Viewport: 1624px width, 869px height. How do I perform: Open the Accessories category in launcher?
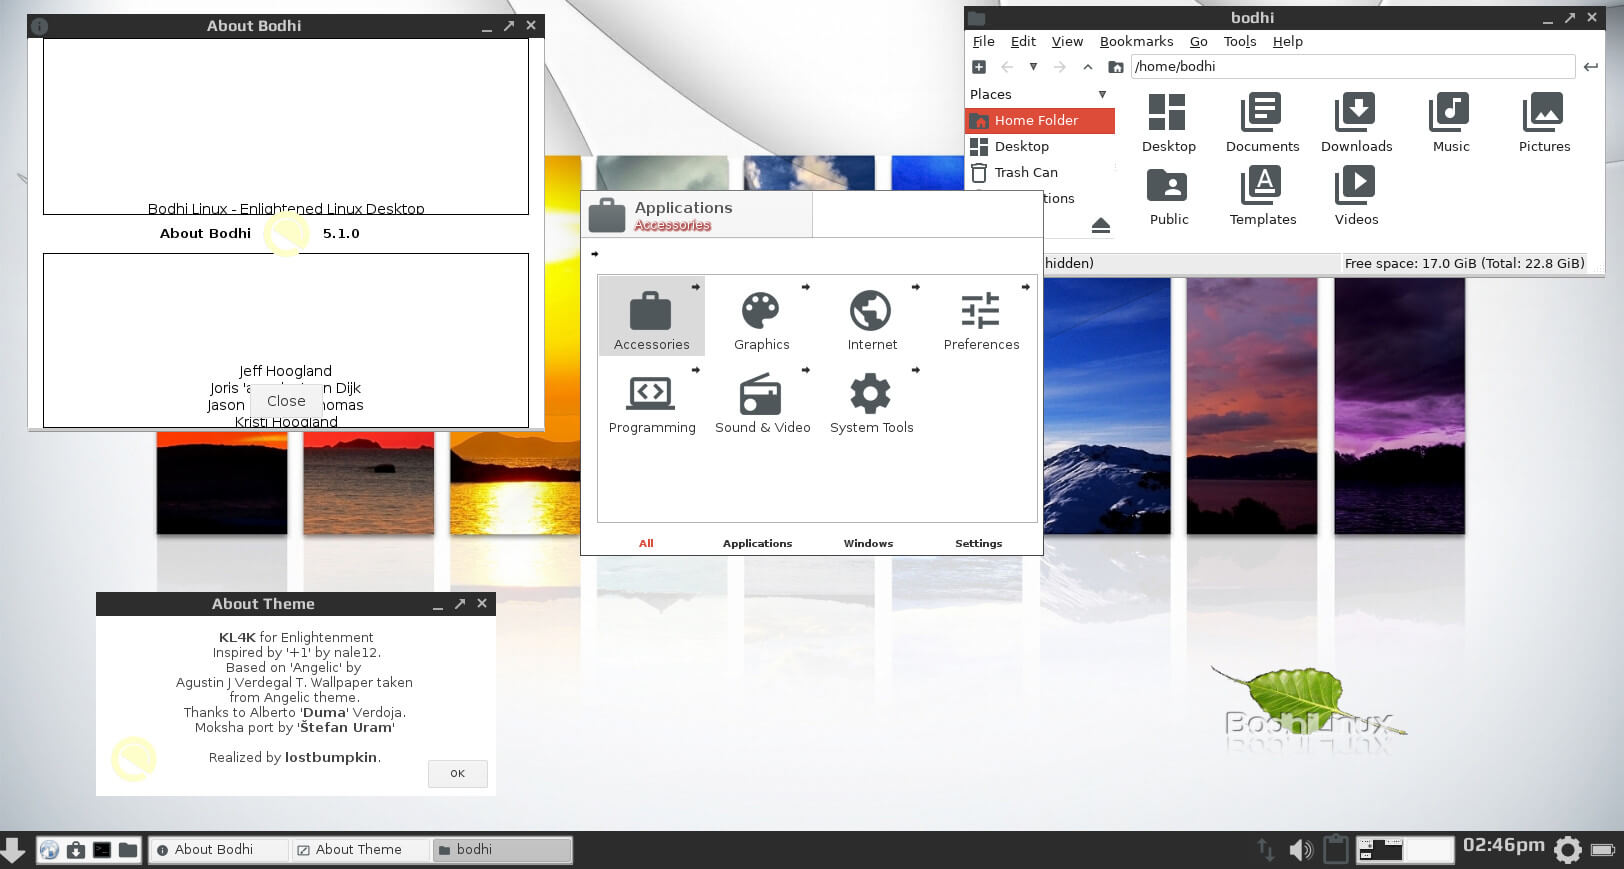click(x=651, y=316)
